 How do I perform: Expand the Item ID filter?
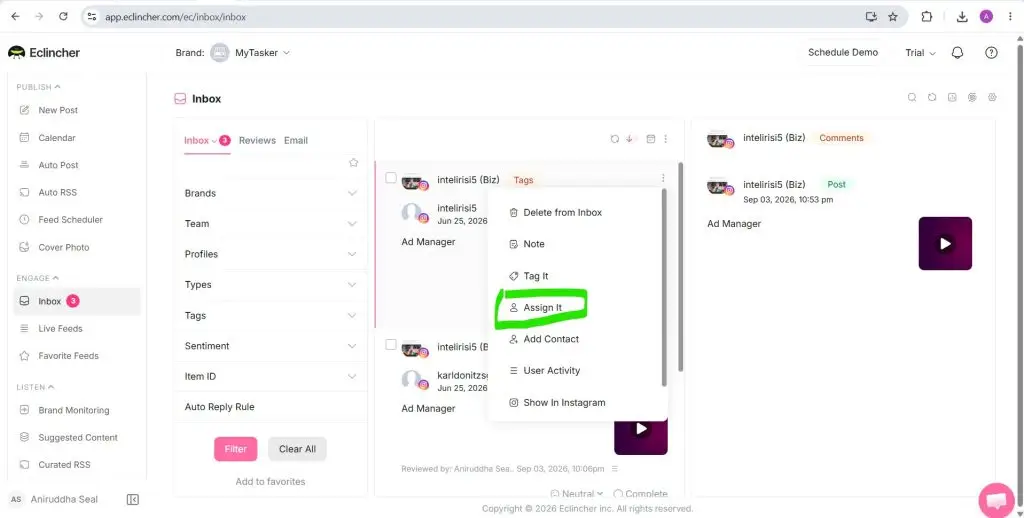270,377
